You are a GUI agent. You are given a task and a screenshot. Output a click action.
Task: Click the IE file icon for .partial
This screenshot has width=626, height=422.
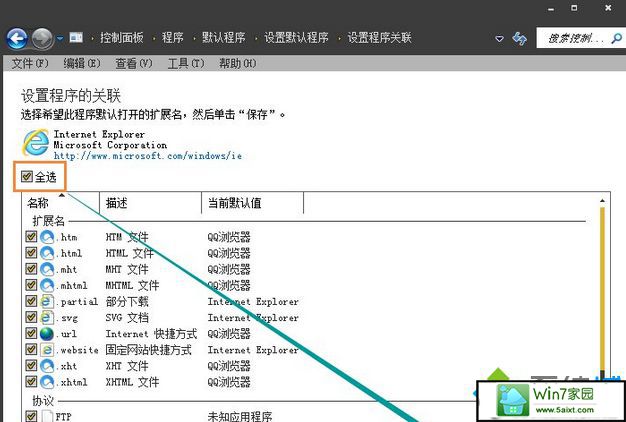pyautogui.click(x=47, y=301)
